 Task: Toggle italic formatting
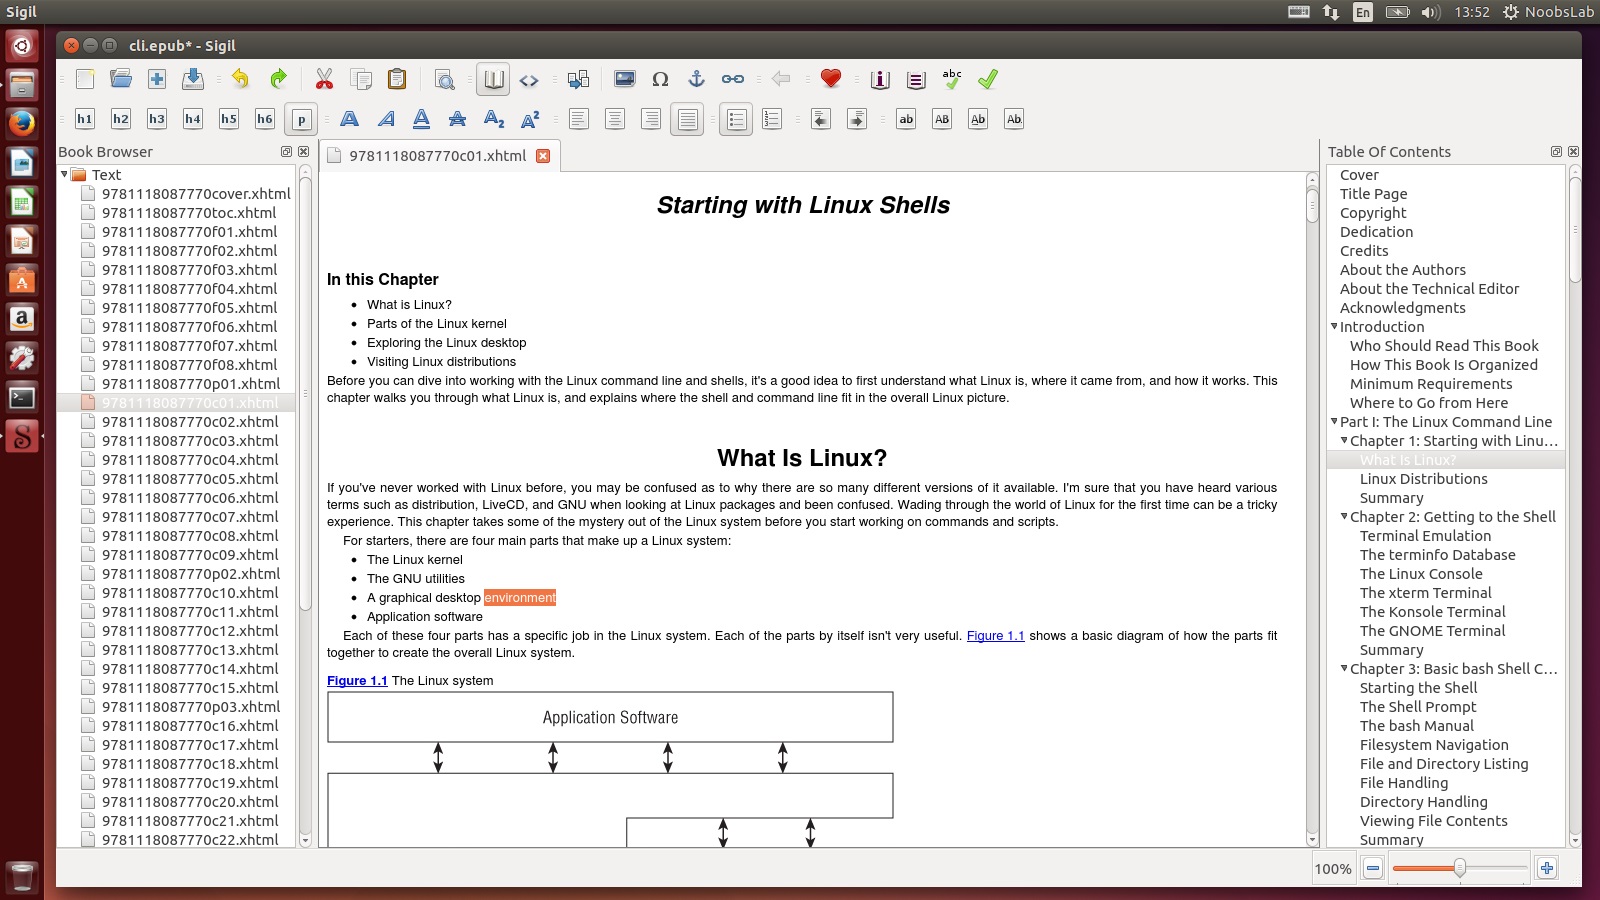click(386, 119)
